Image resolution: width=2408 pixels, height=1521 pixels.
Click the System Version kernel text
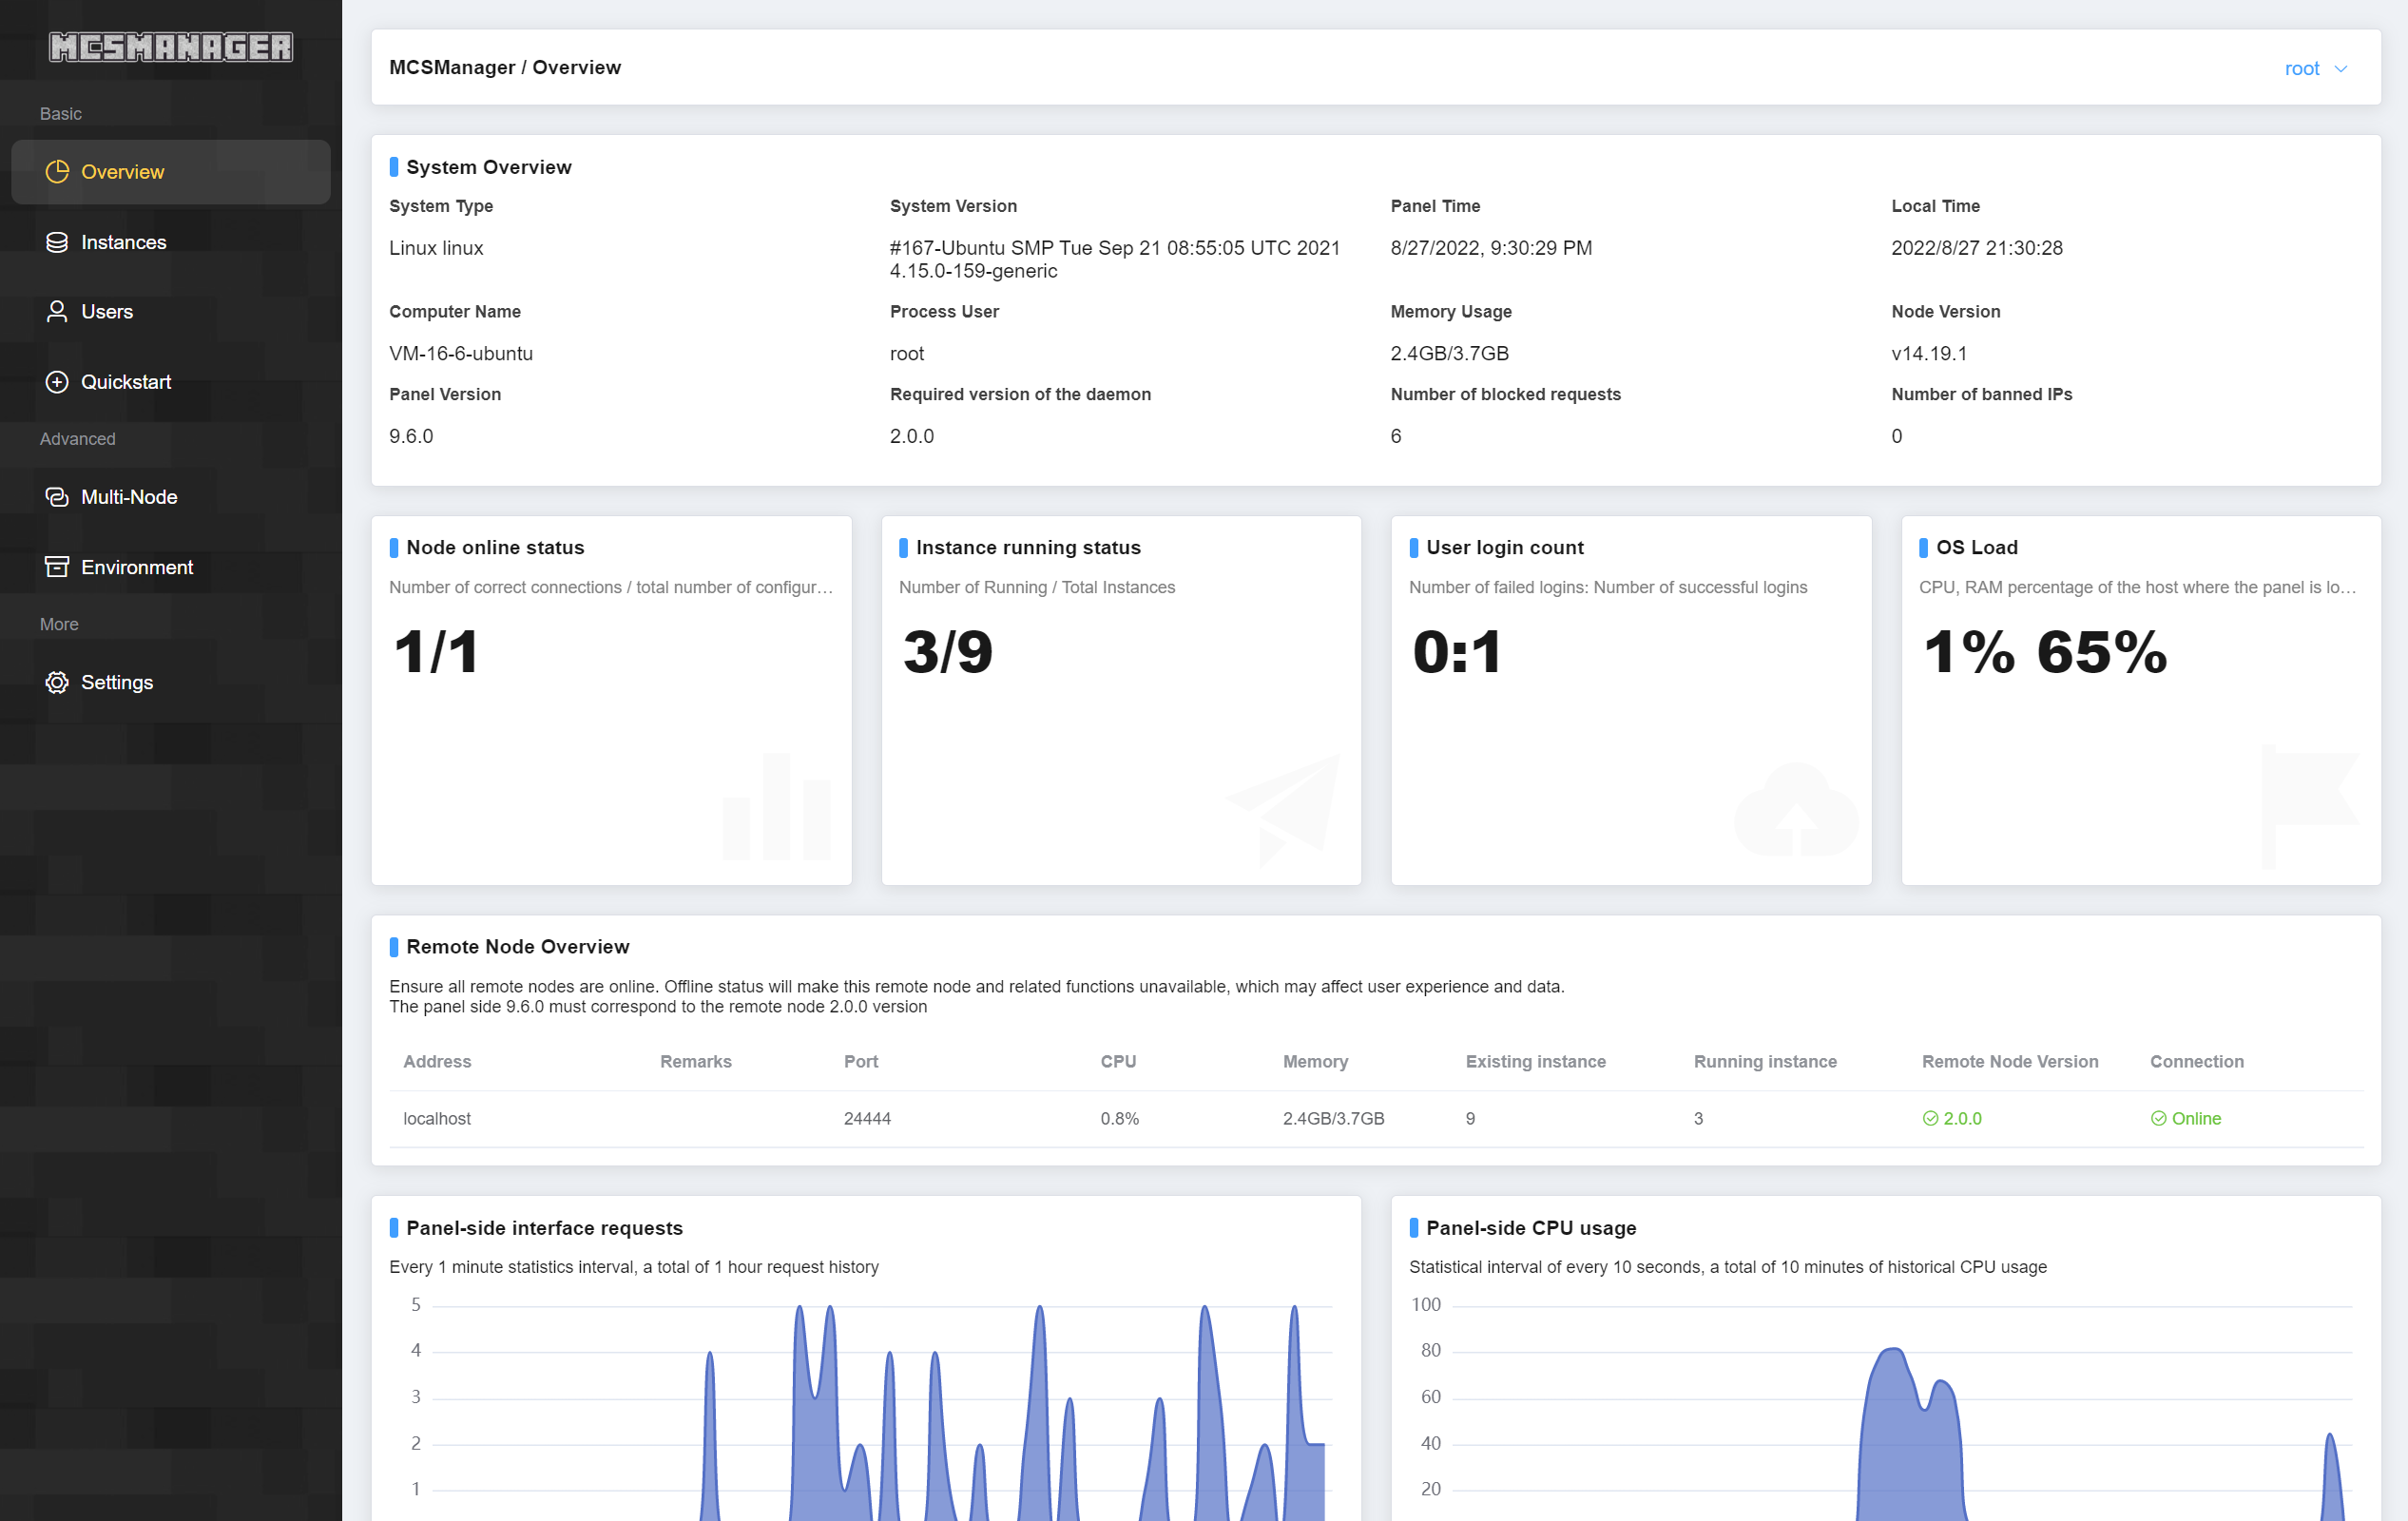1115,259
